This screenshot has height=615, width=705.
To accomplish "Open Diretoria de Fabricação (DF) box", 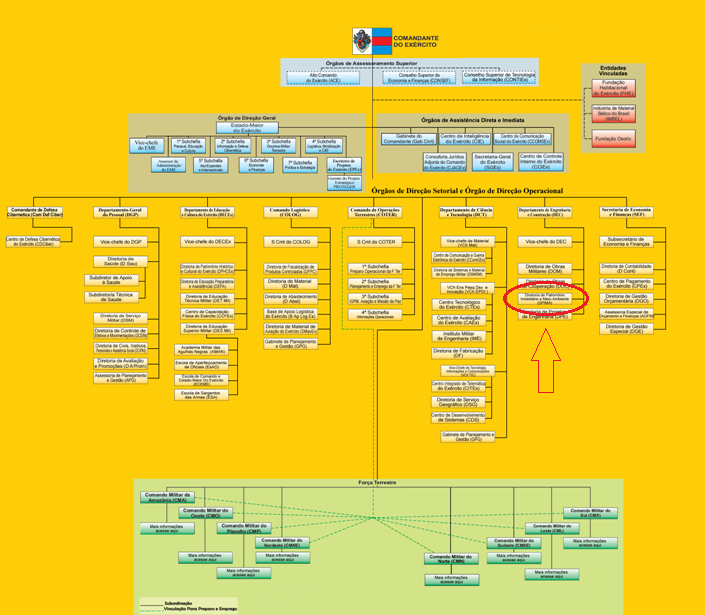I will click(459, 353).
